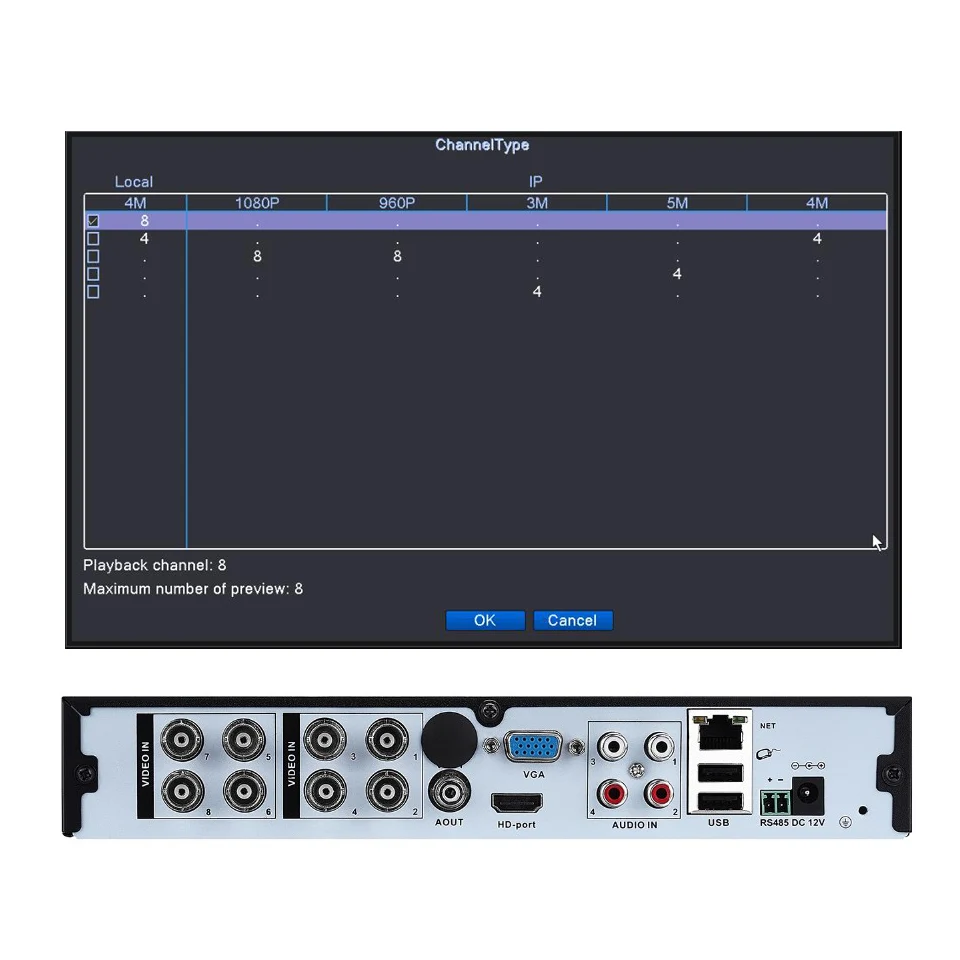Click the DC 12V power jack
This screenshot has width=960, height=960.
coord(808,795)
